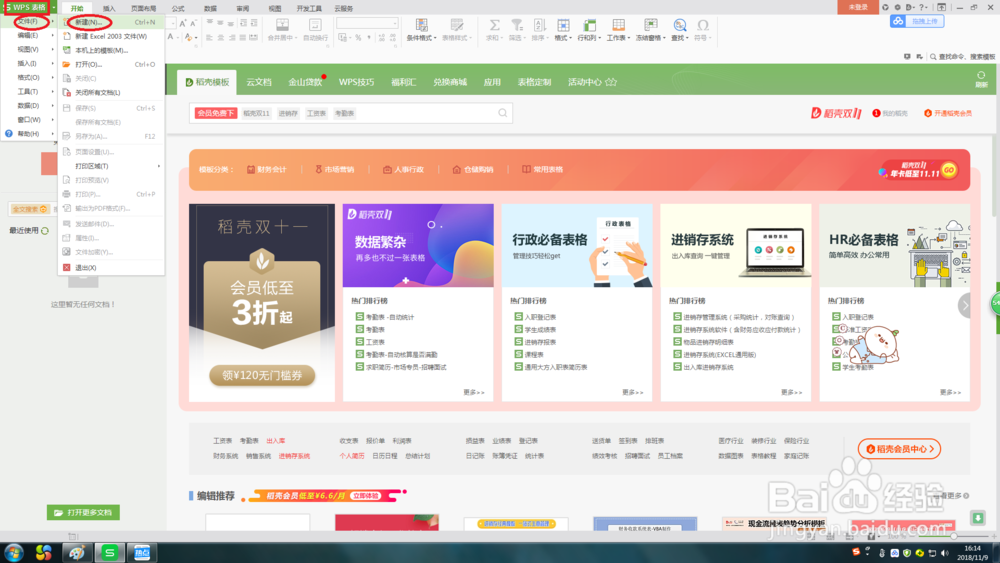
Task: Open the 兑换商城 tab
Action: (450, 82)
